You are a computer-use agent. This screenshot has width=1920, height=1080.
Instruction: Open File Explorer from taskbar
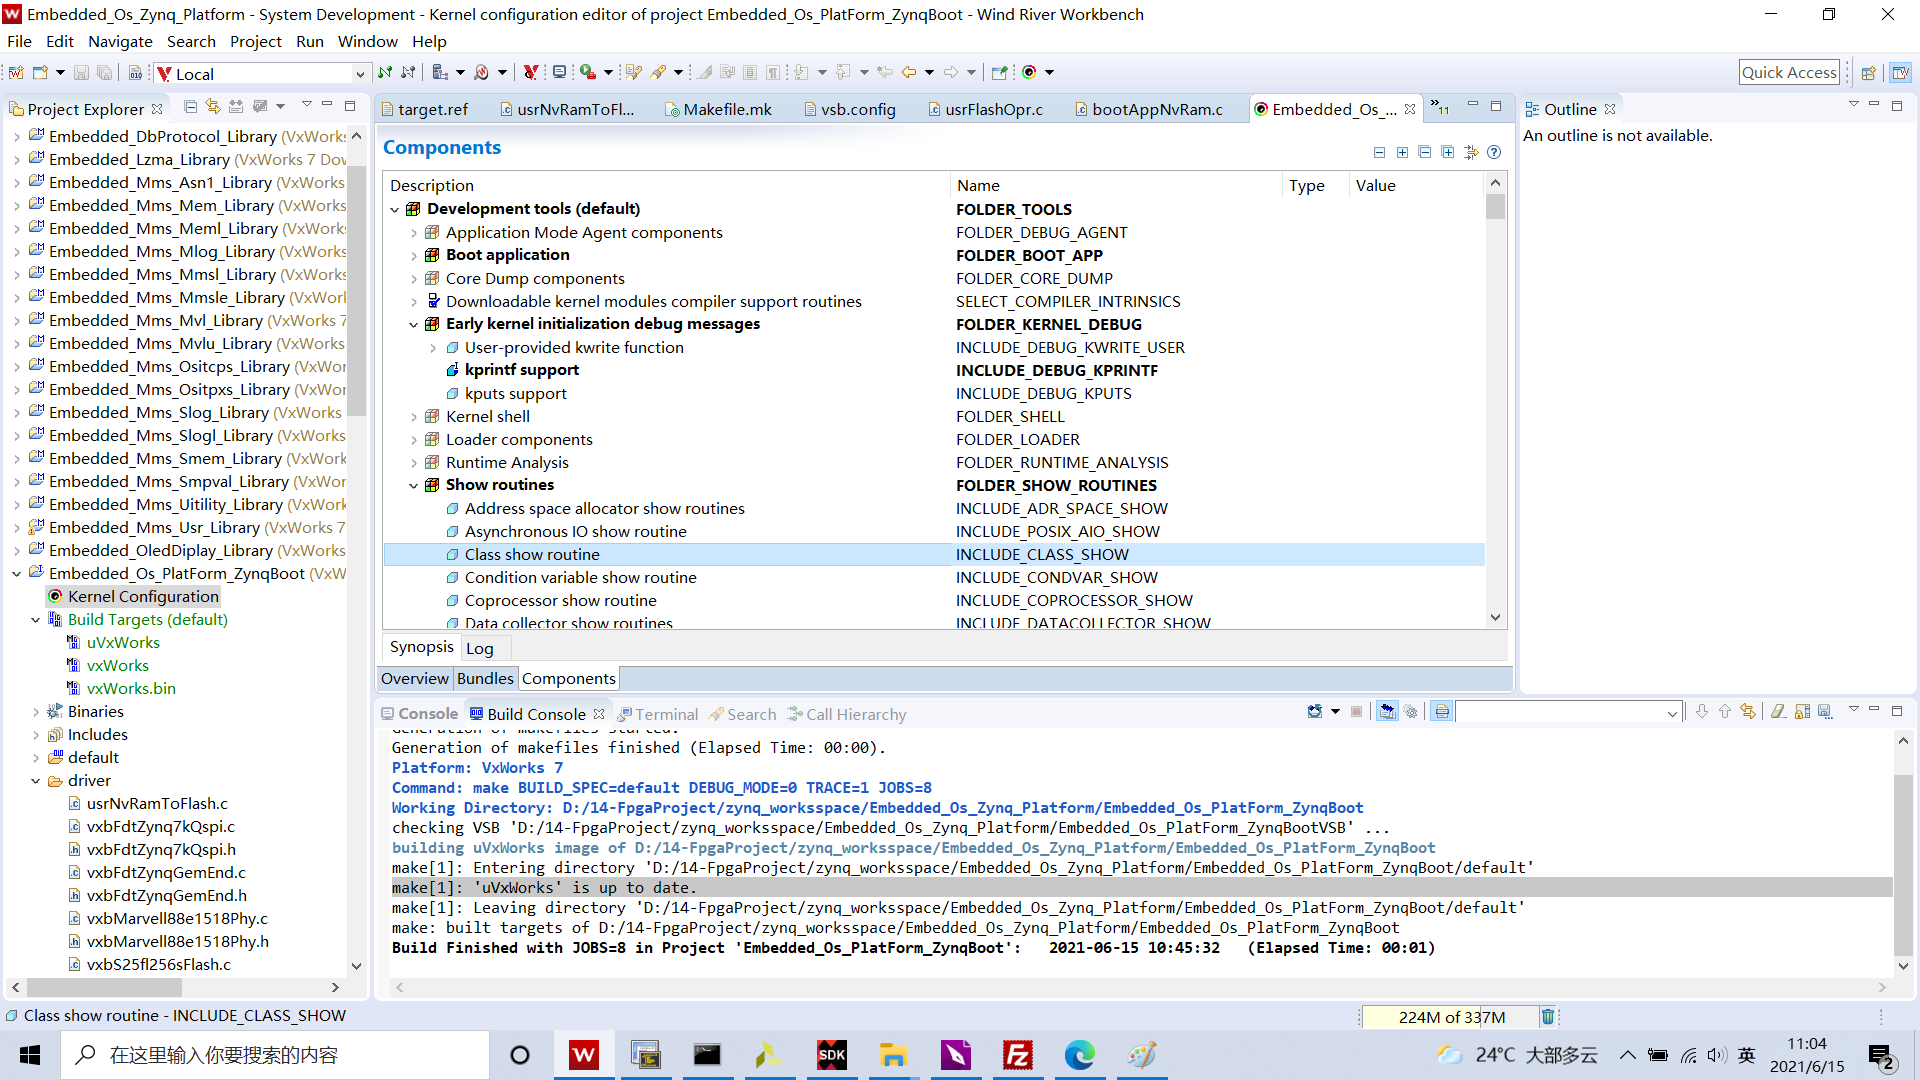[x=893, y=1055]
